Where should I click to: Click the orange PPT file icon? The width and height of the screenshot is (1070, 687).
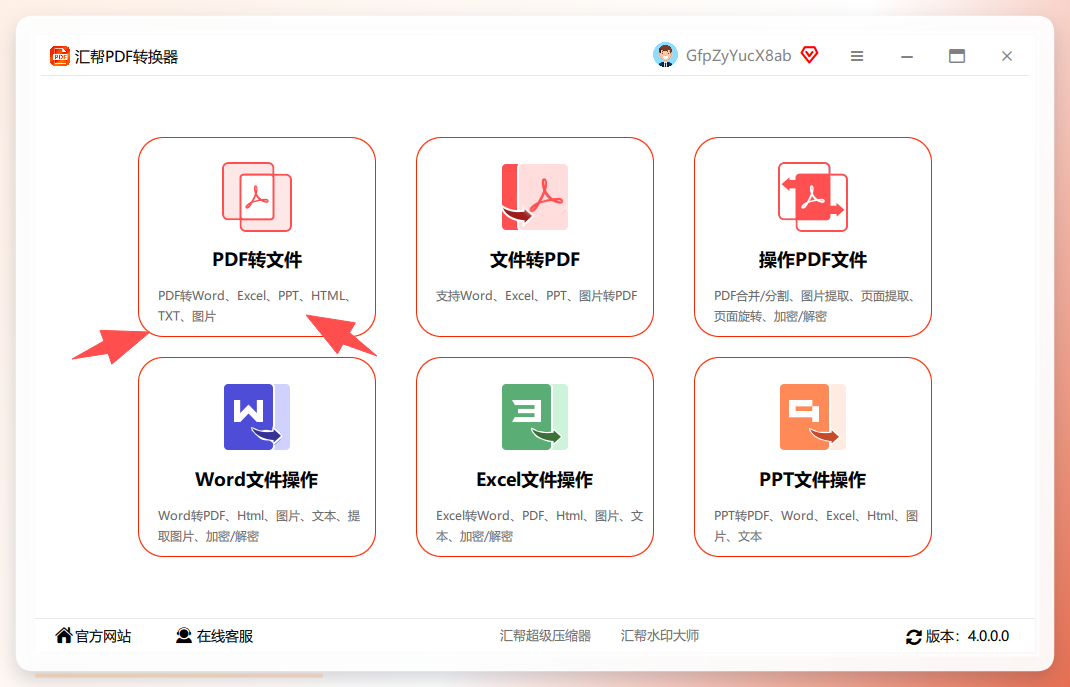(x=813, y=417)
